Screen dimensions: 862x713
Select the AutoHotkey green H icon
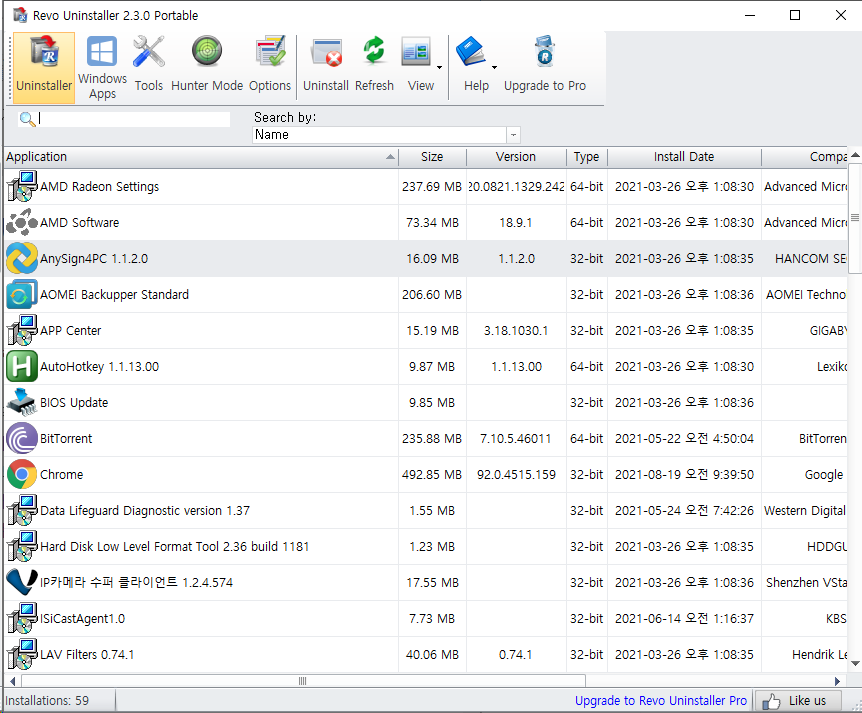click(x=22, y=367)
